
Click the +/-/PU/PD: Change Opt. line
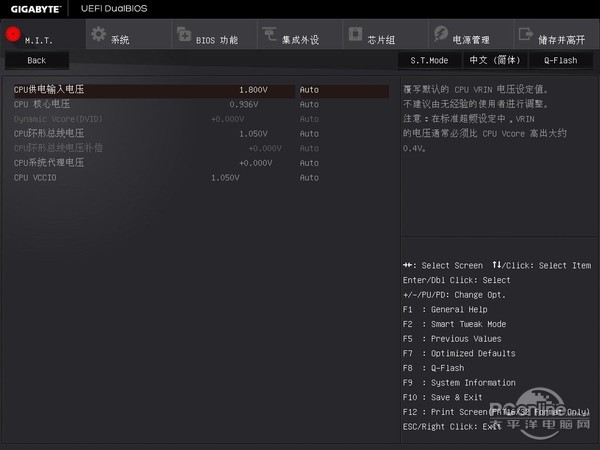[x=454, y=295]
